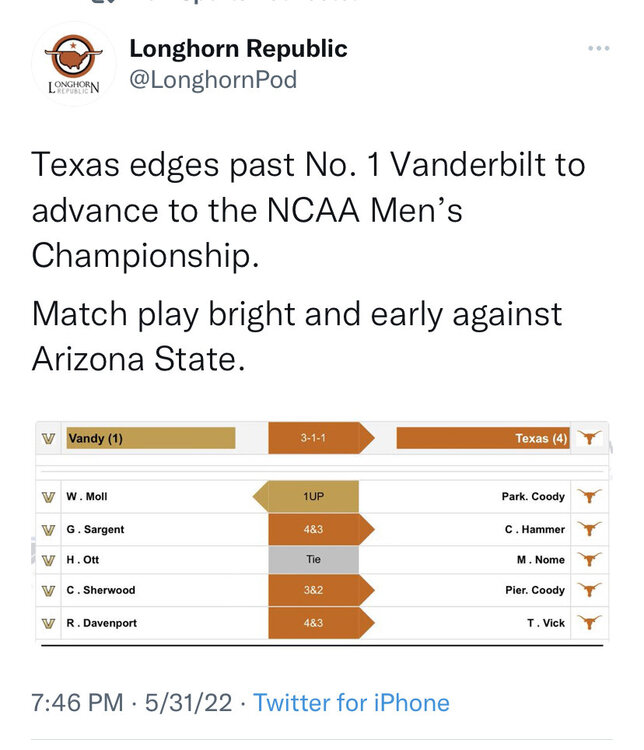Open the tweet's three-dot more menu
Viewport: 644px width, 750px height.
point(598,48)
